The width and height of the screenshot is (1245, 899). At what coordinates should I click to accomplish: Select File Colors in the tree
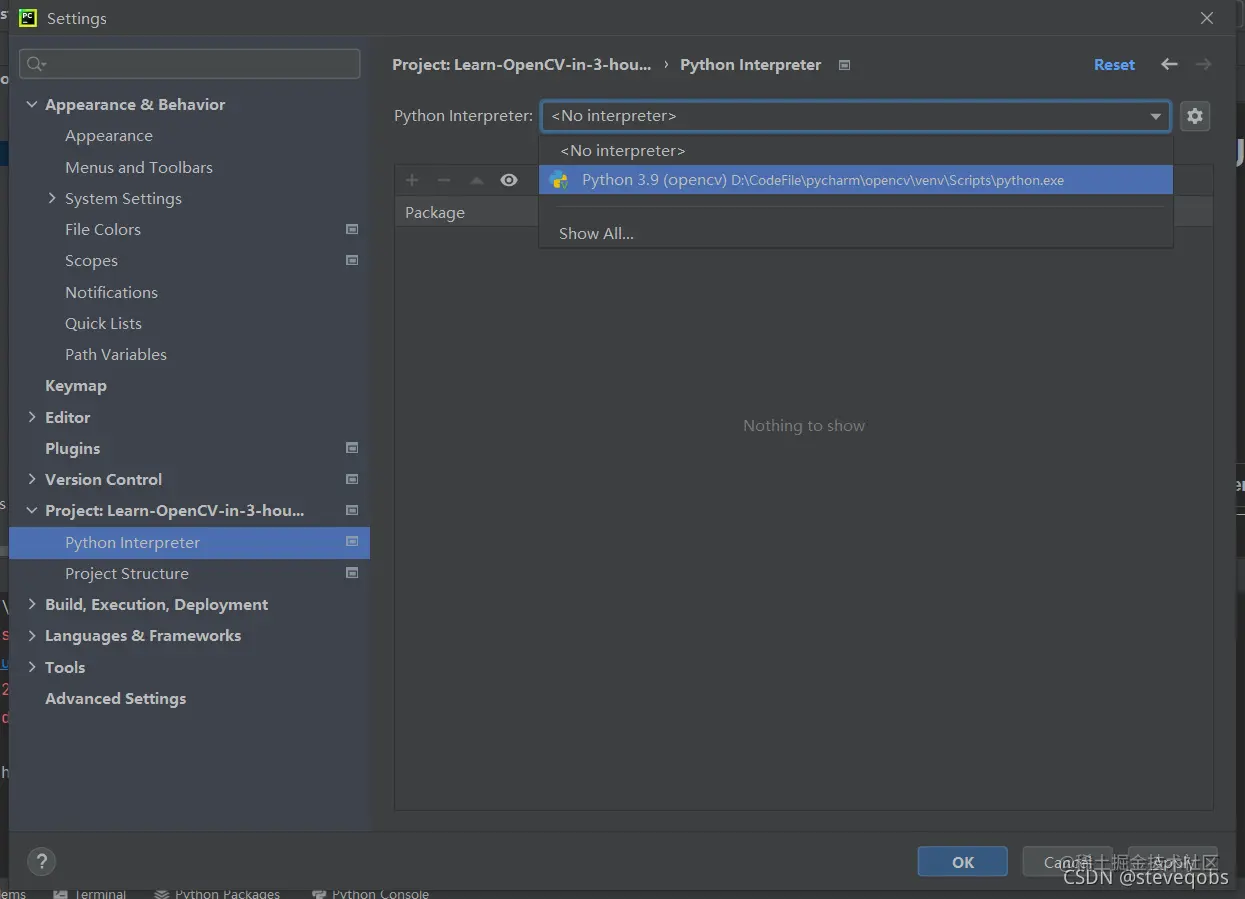(x=103, y=229)
